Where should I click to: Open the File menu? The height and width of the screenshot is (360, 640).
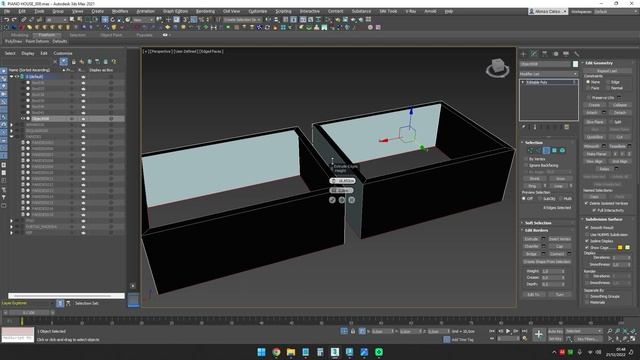click(x=7, y=11)
